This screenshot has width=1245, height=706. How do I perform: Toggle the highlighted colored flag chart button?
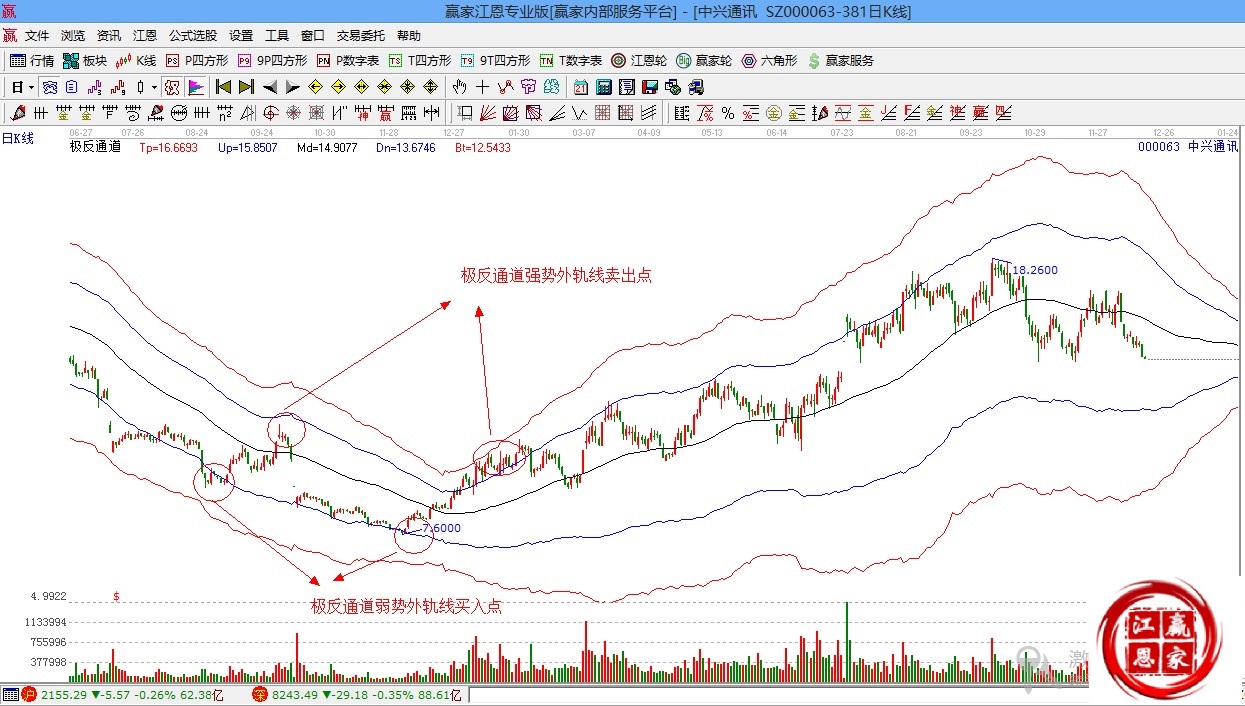[x=195, y=87]
